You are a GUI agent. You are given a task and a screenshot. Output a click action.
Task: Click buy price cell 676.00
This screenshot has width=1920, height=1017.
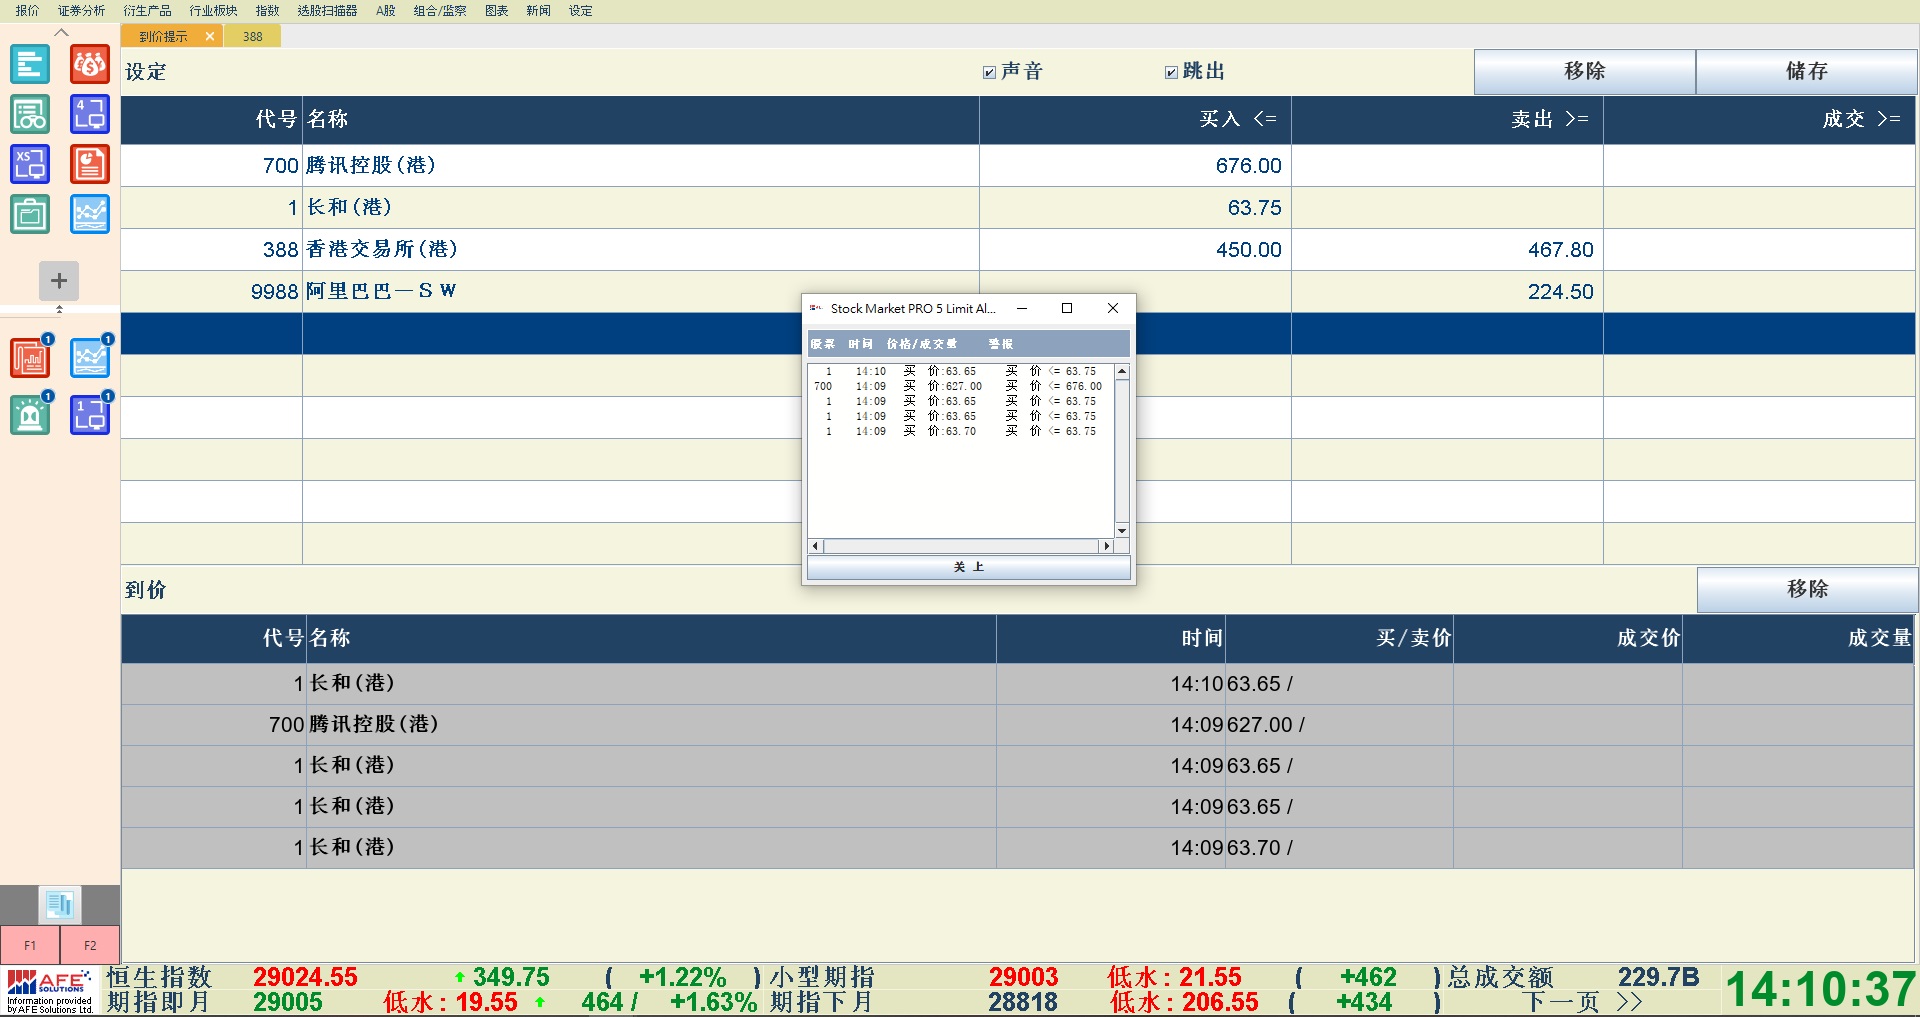click(1135, 165)
